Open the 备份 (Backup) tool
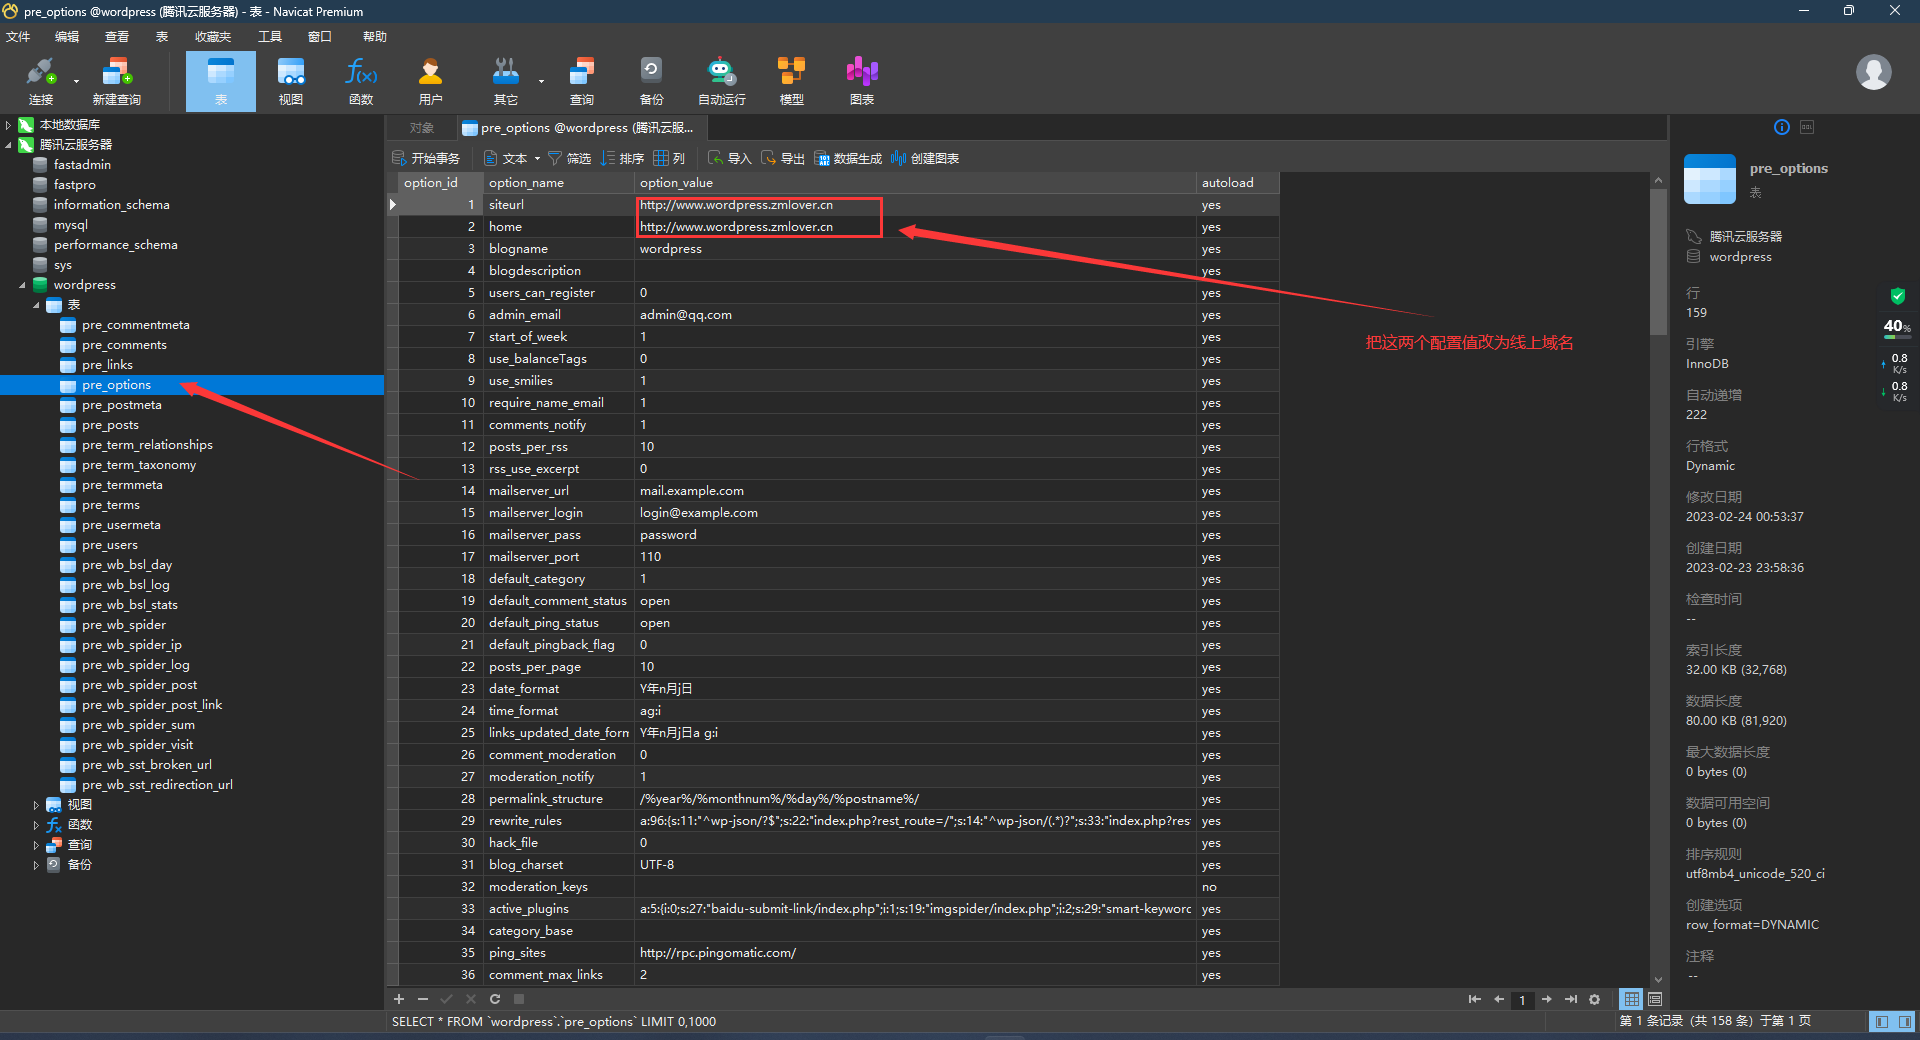The image size is (1920, 1040). [x=651, y=81]
